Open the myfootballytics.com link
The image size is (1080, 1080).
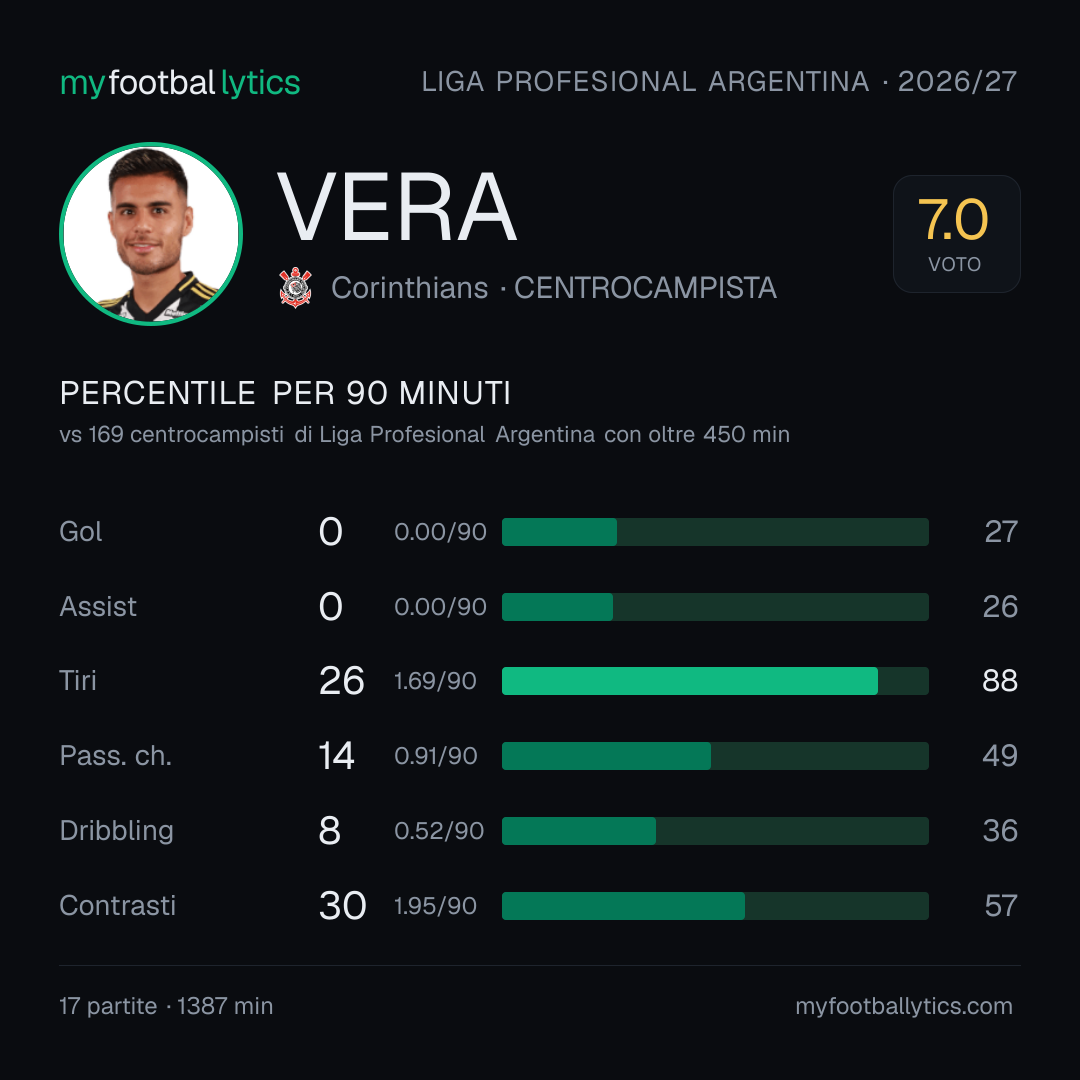click(x=904, y=1006)
